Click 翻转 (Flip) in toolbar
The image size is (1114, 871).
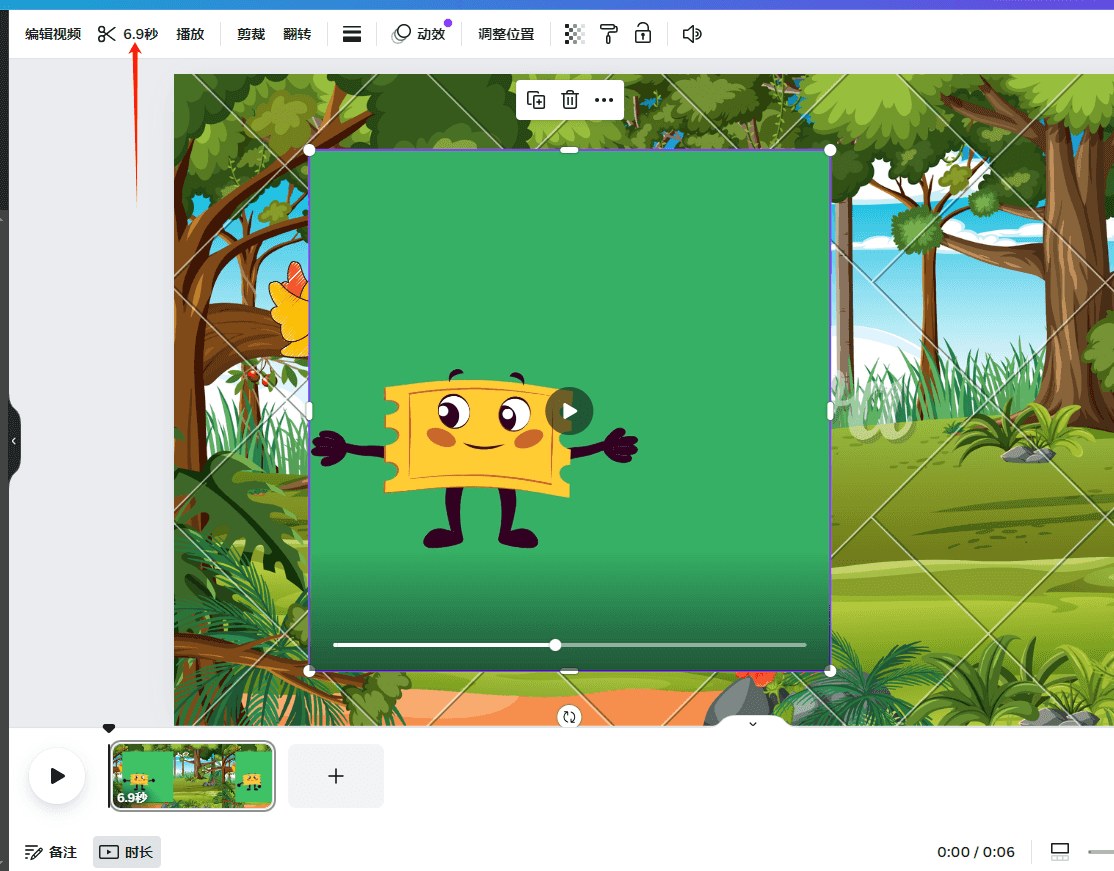[x=297, y=34]
